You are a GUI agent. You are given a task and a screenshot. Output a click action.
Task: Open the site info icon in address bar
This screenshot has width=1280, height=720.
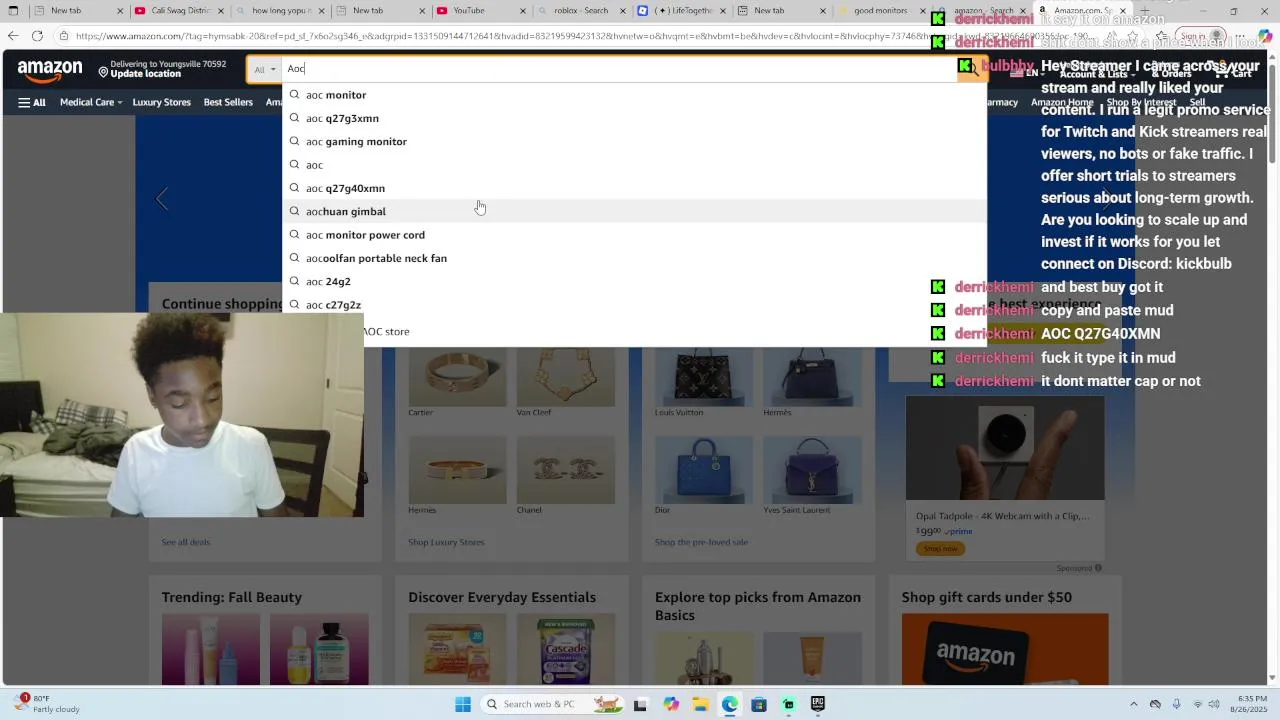[64, 36]
